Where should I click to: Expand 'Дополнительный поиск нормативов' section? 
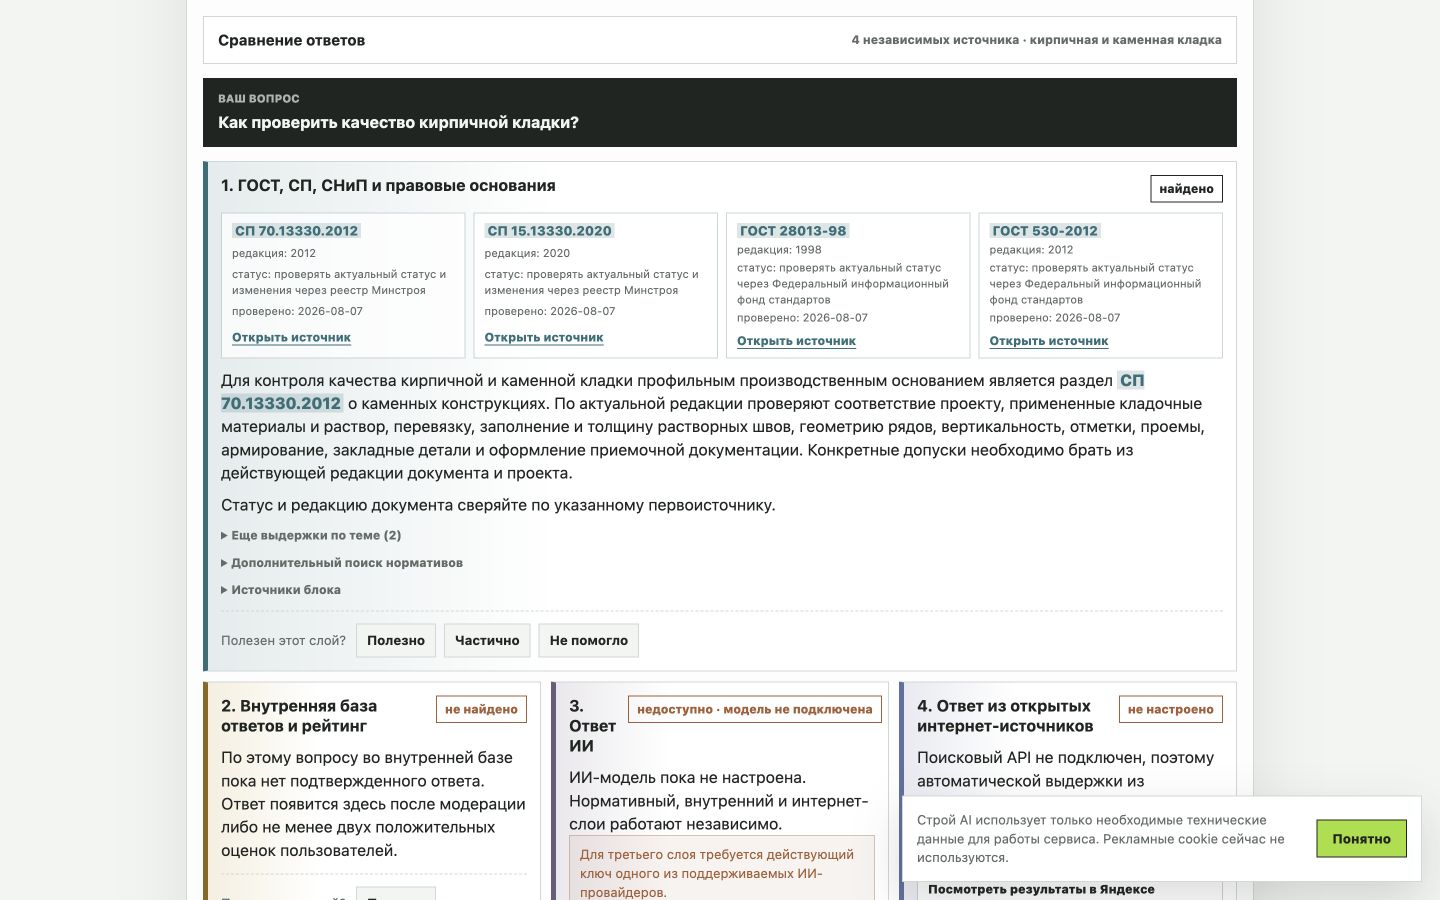[x=342, y=563]
